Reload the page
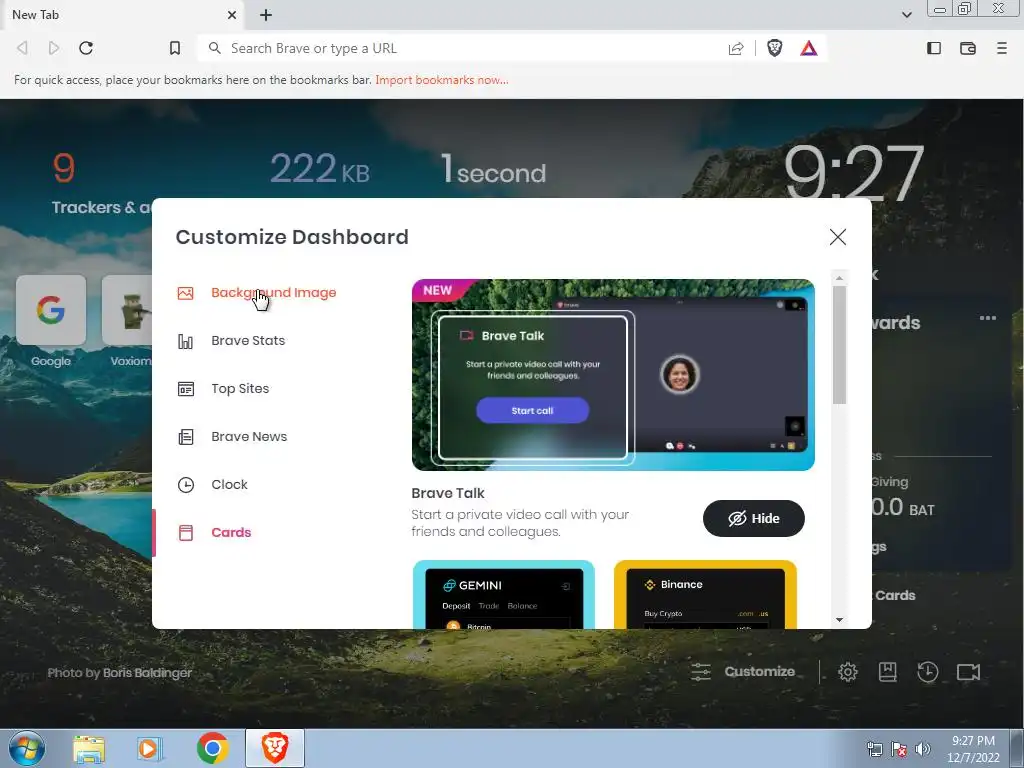The width and height of the screenshot is (1024, 768). pyautogui.click(x=86, y=48)
